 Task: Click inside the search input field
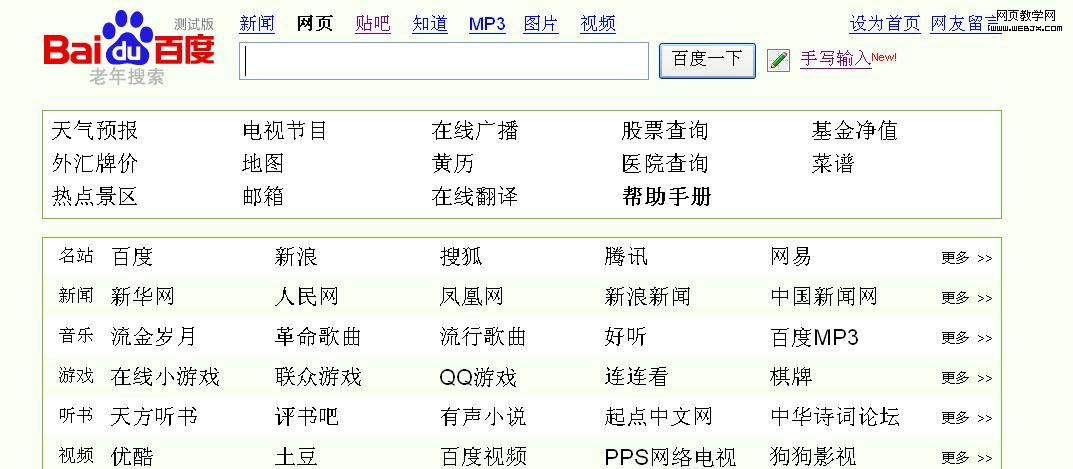click(443, 61)
